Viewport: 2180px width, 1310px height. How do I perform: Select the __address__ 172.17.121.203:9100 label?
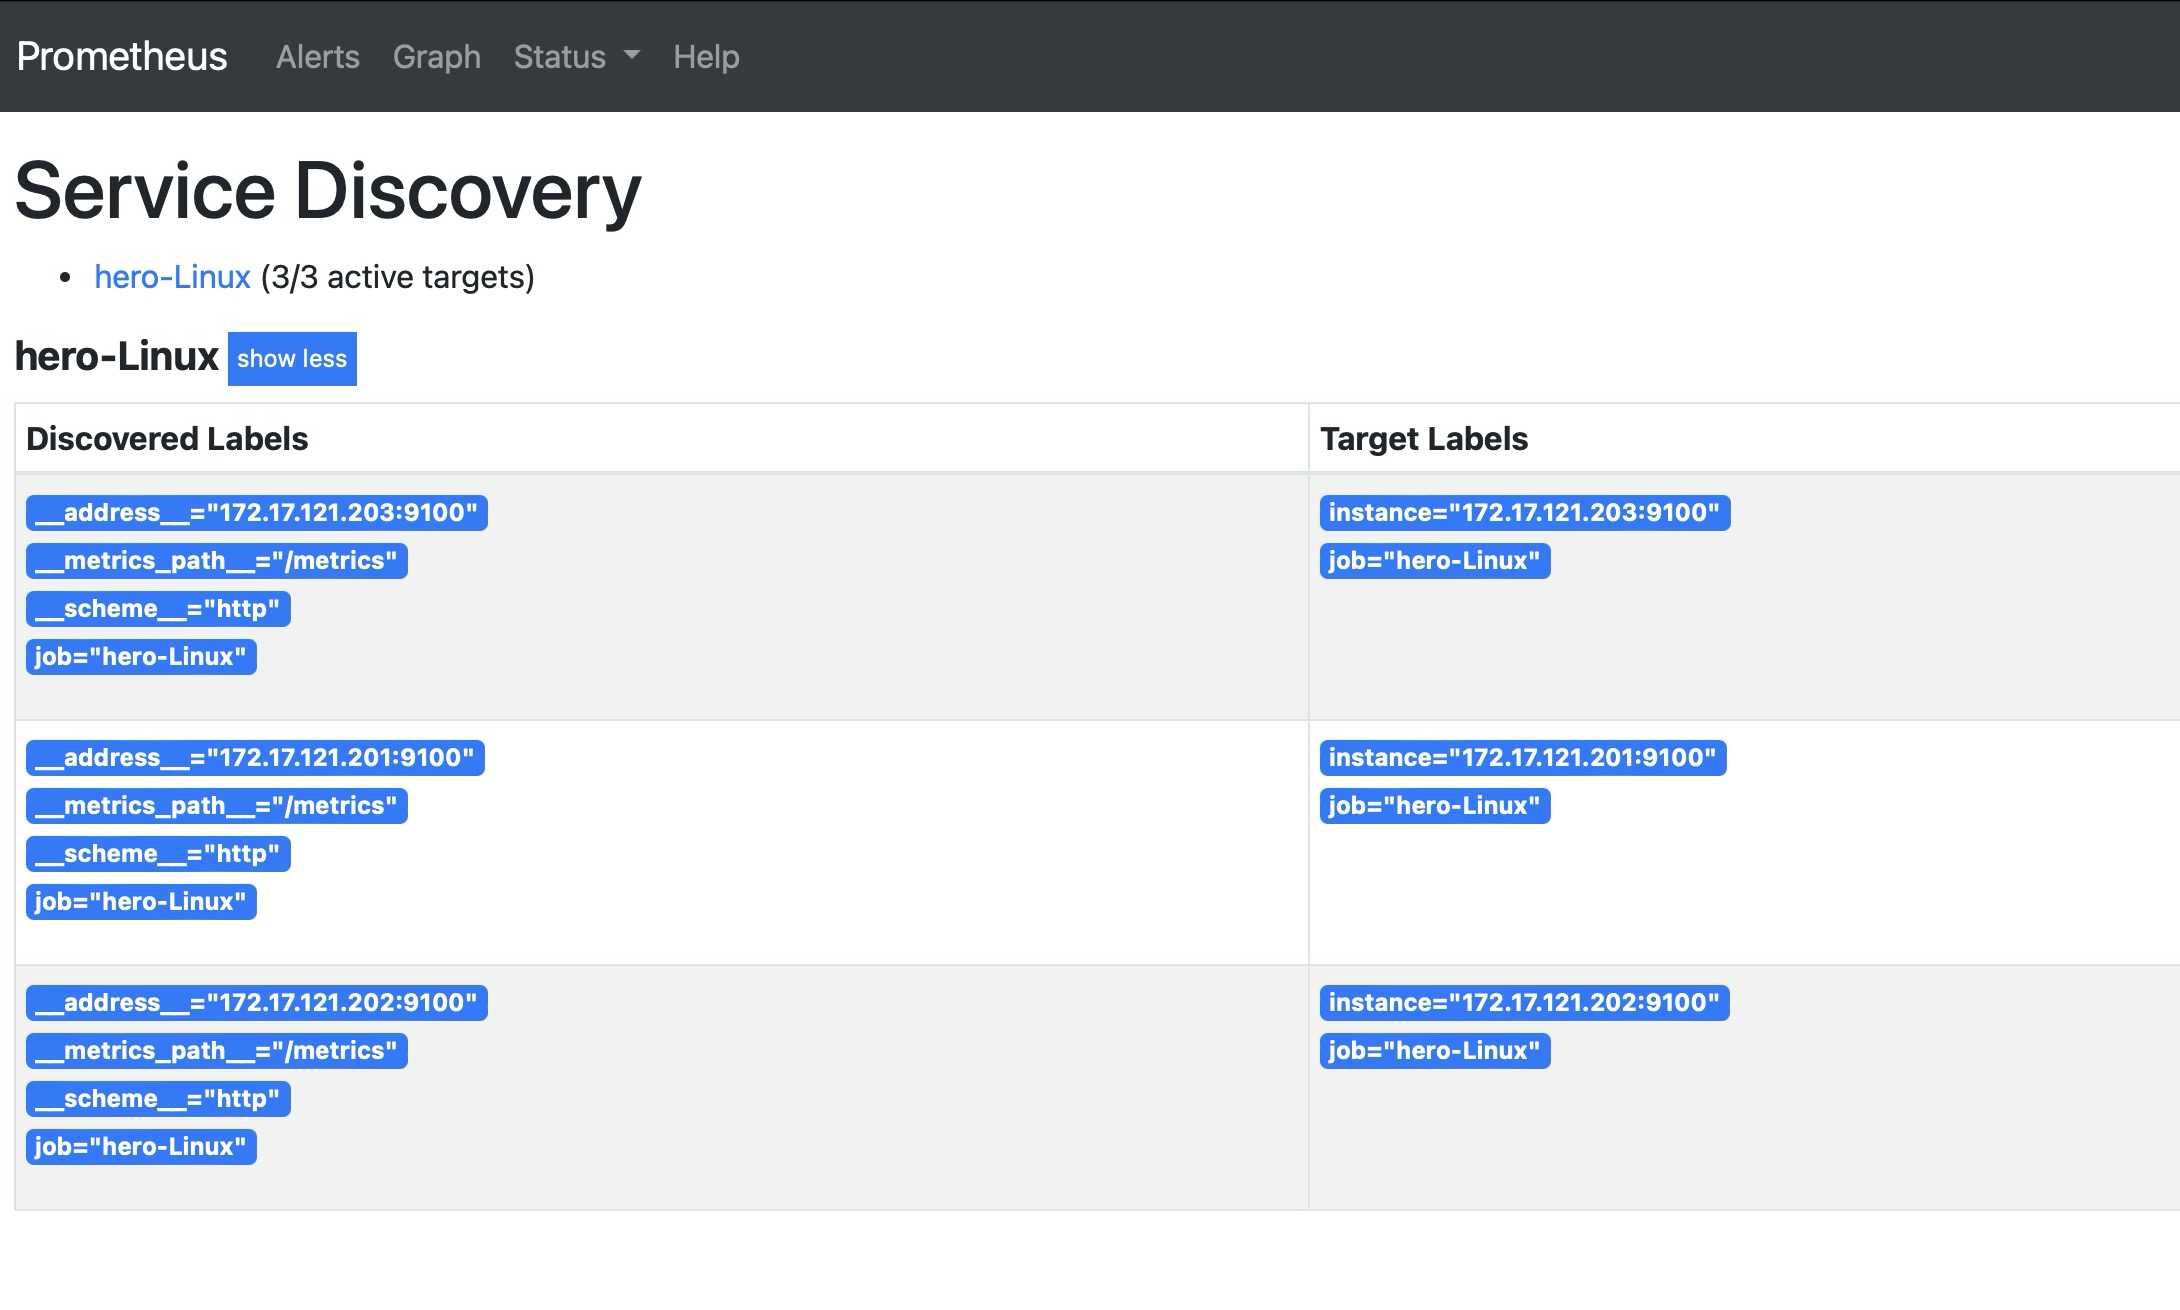(257, 513)
